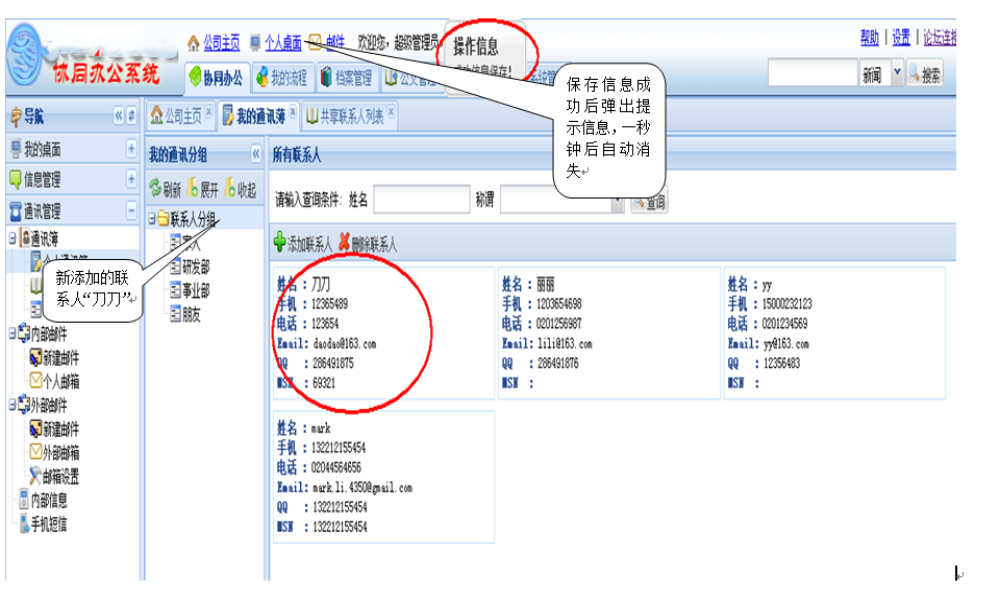1000x600 pixels.
Task: Open 新建邮件 under 内部邮件
Action: click(x=55, y=358)
